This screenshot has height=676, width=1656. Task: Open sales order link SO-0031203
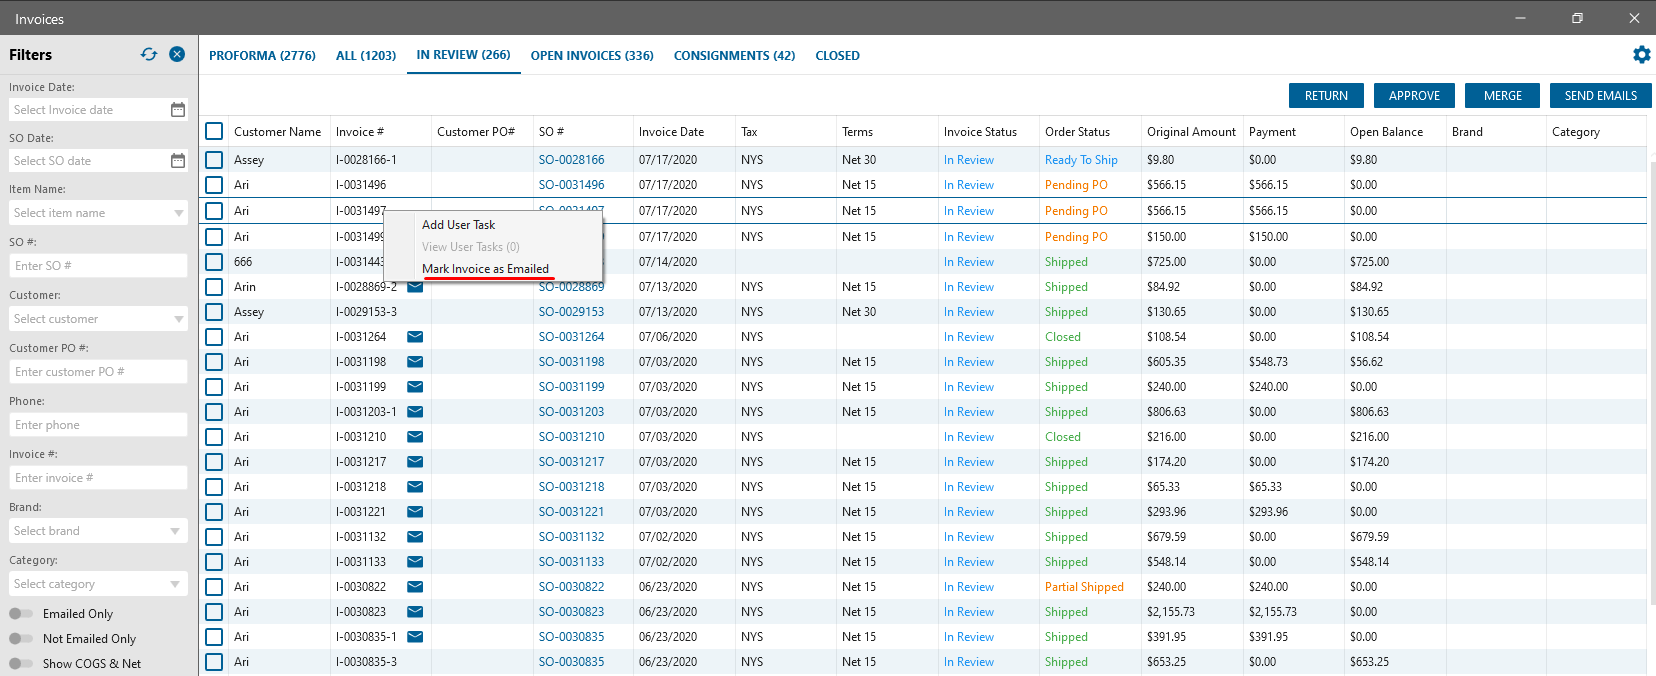pyautogui.click(x=571, y=412)
